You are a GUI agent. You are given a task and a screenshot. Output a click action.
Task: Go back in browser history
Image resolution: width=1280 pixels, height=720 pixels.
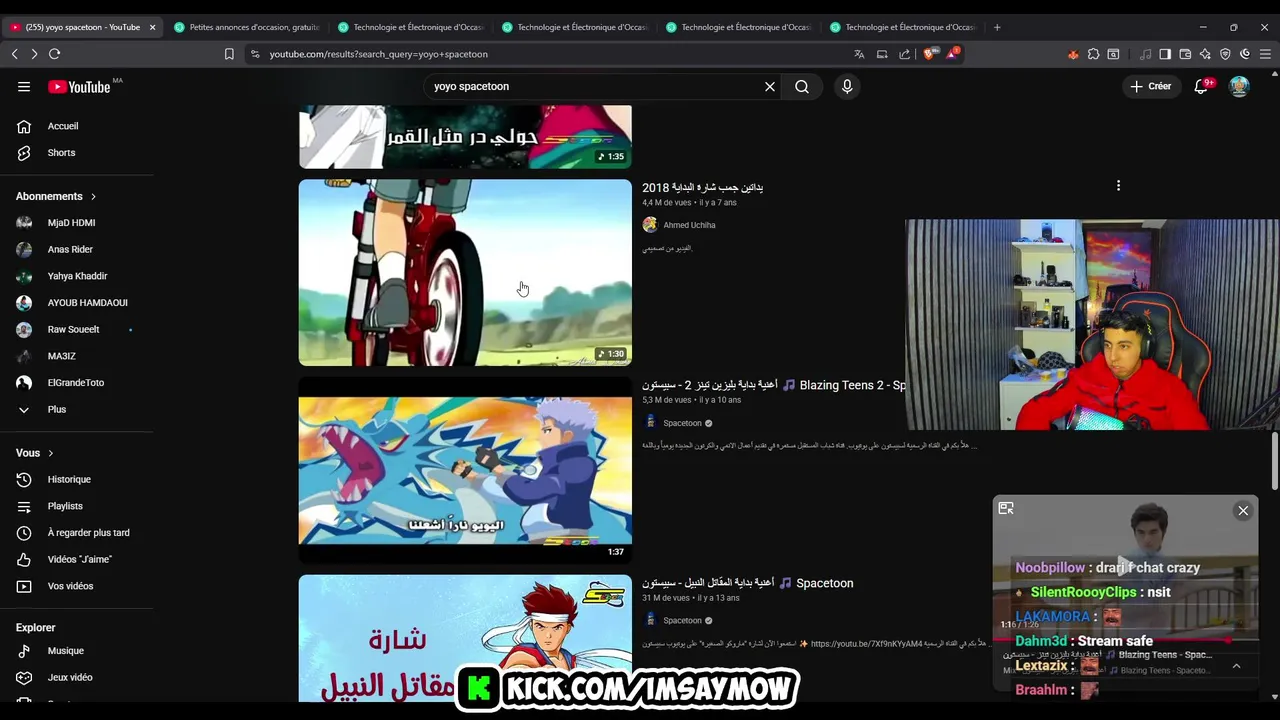coord(15,54)
